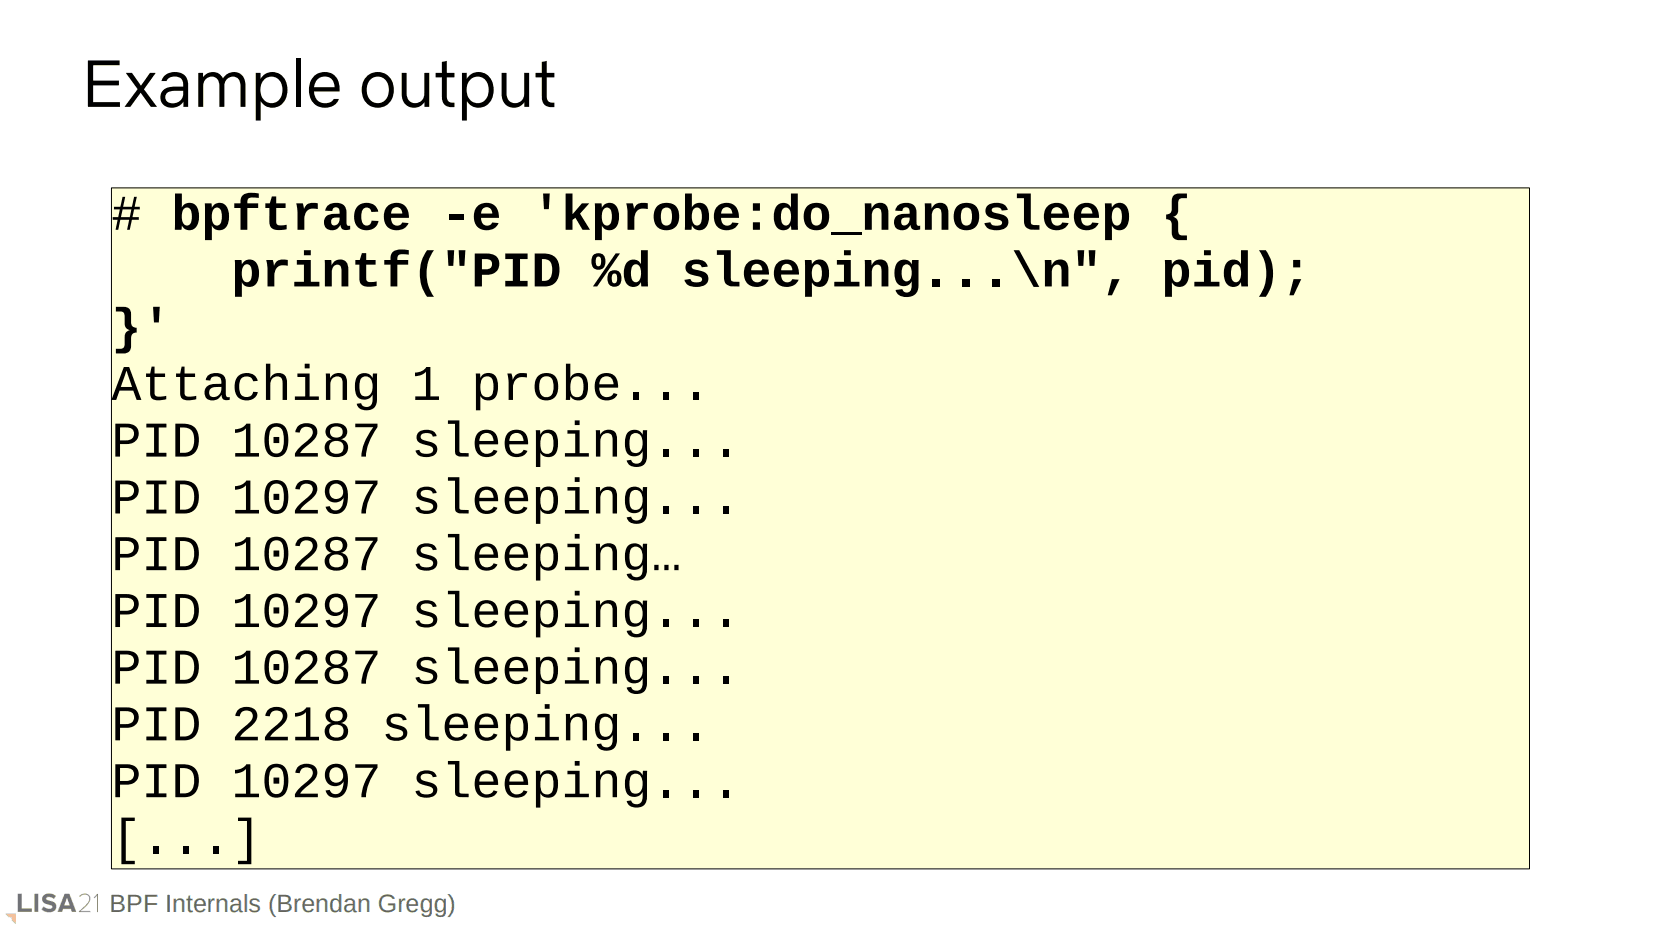Click the 'PID 2218 sleeping...' line
The image size is (1653, 930).
coord(409,726)
